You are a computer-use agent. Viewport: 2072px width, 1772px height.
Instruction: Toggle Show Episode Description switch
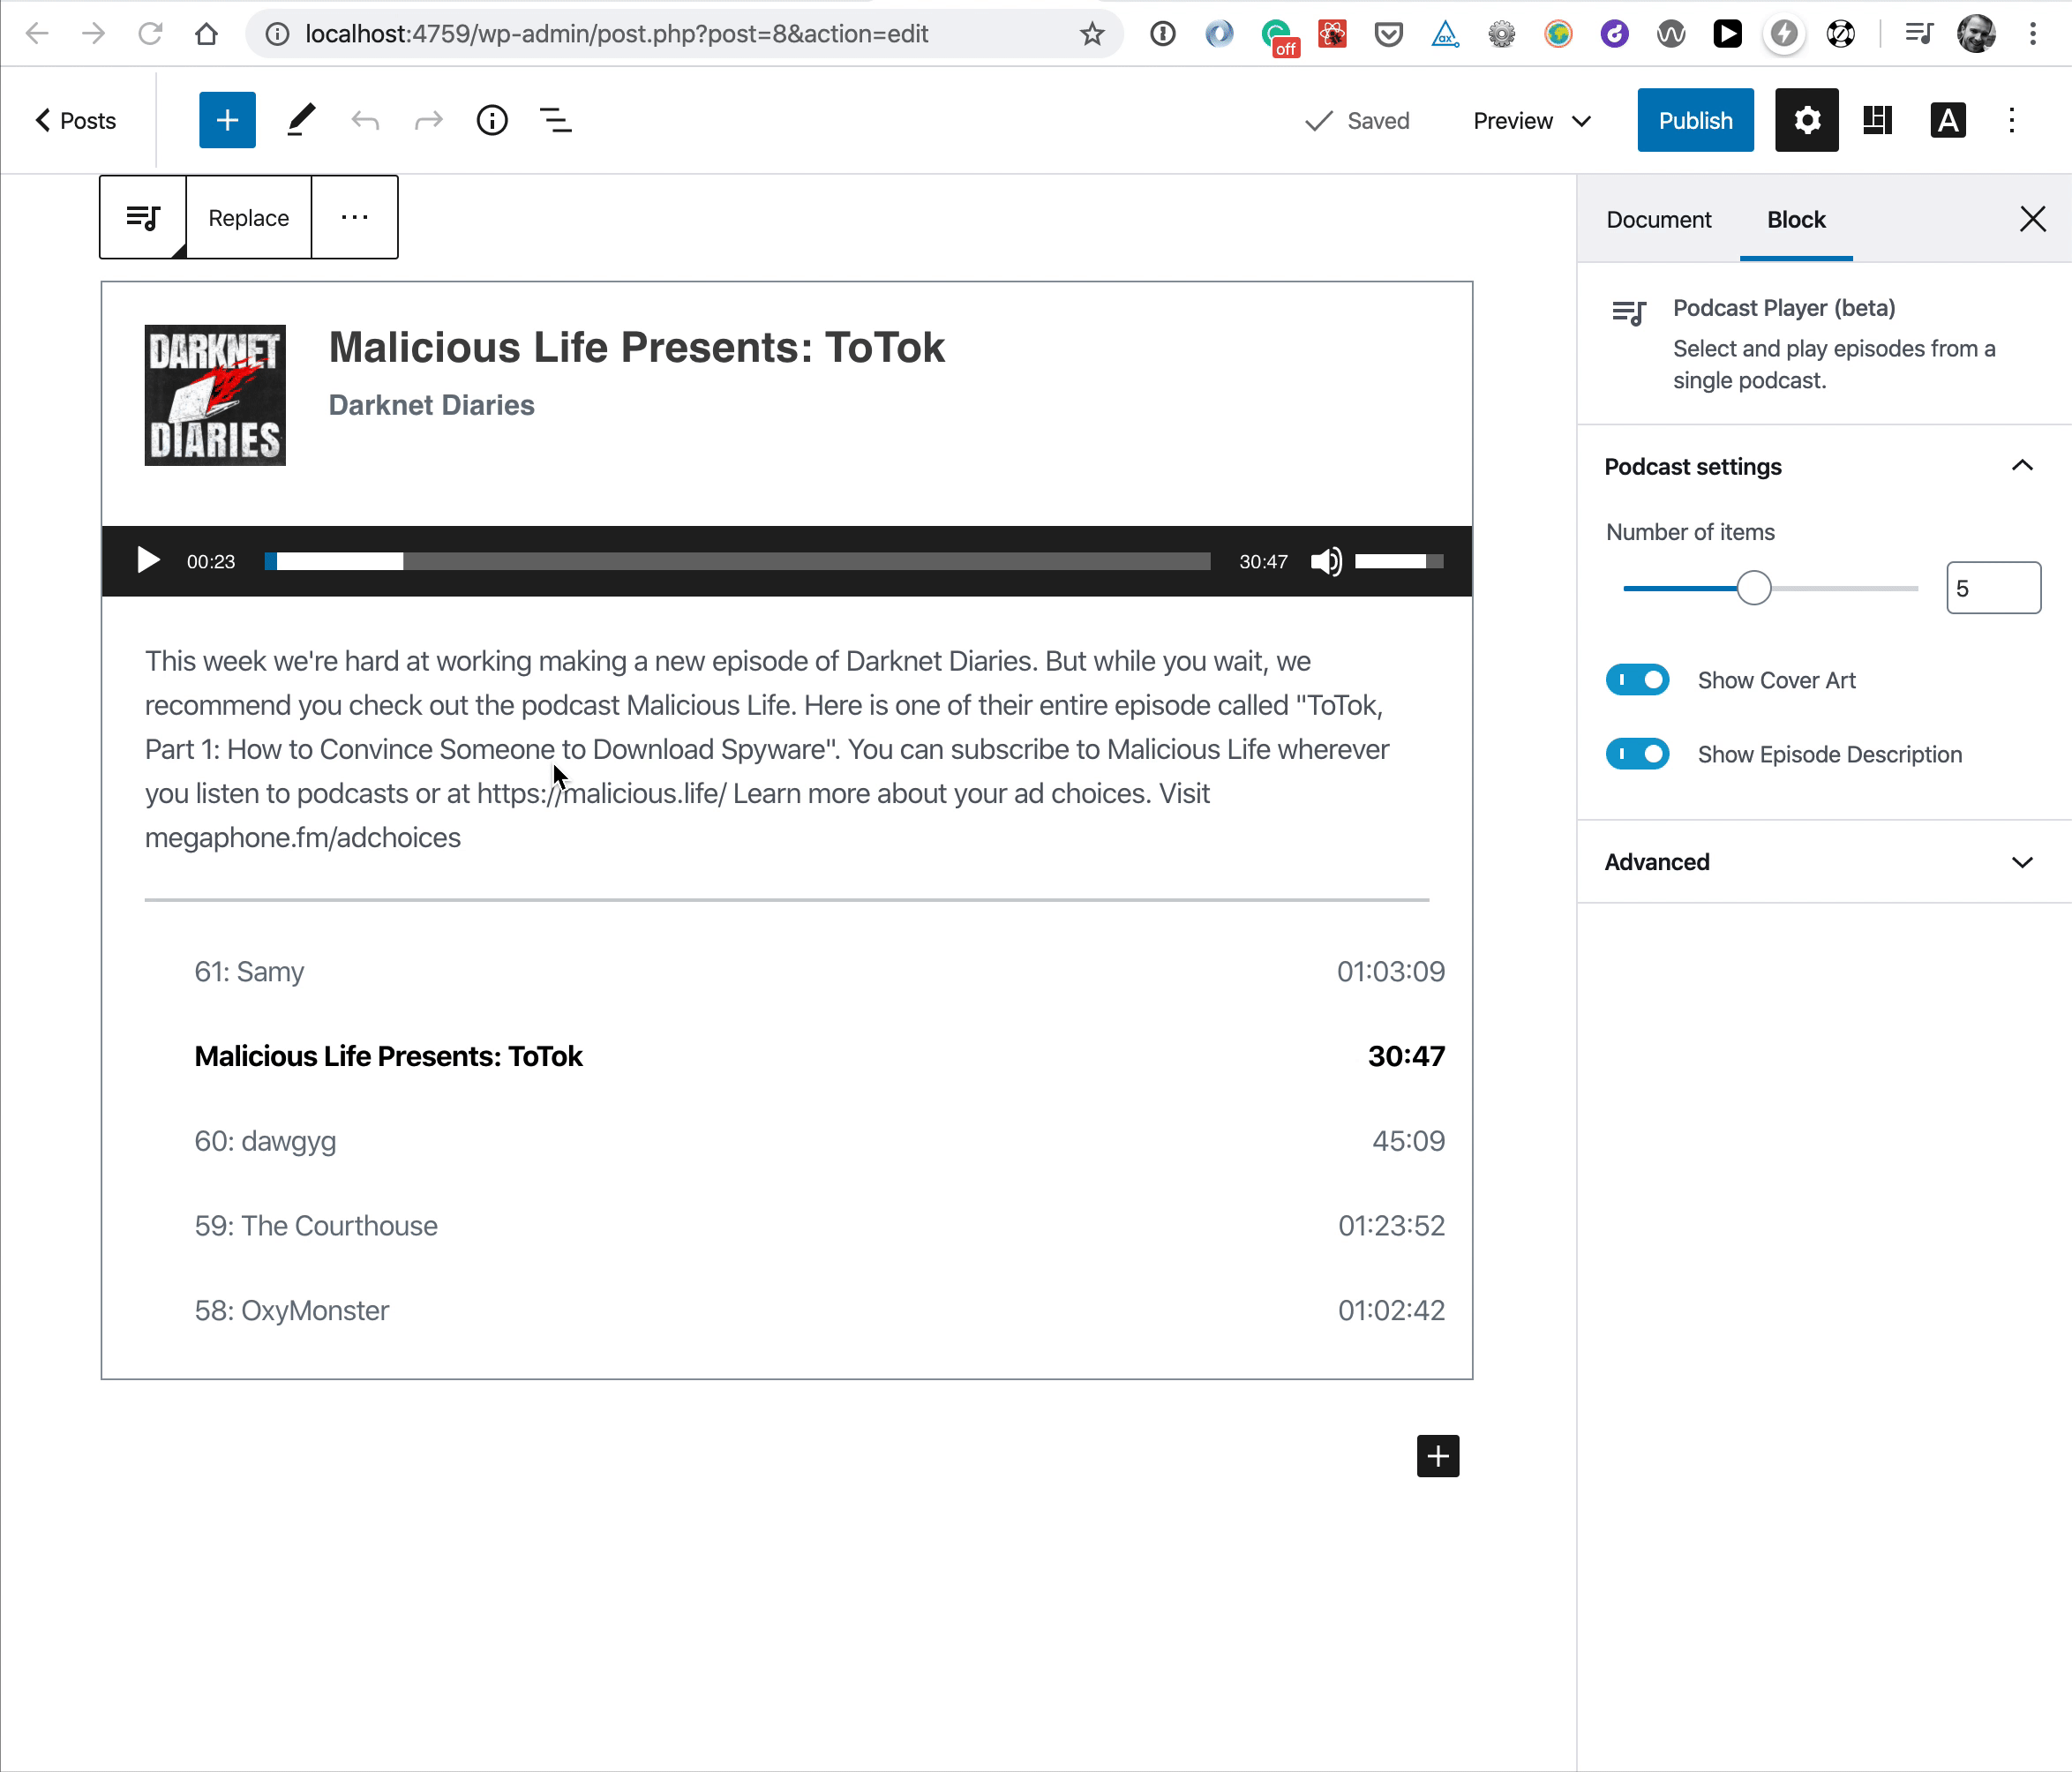point(1637,754)
